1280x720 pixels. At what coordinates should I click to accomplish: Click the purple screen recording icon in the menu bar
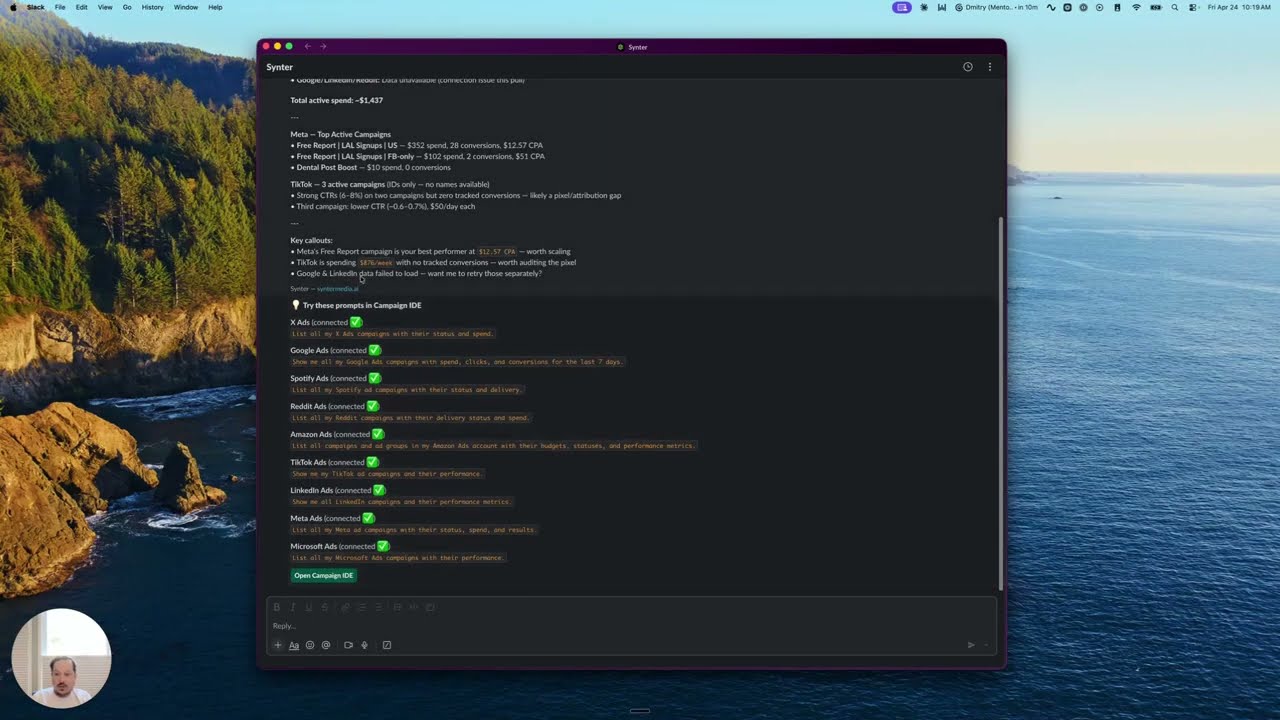point(902,7)
